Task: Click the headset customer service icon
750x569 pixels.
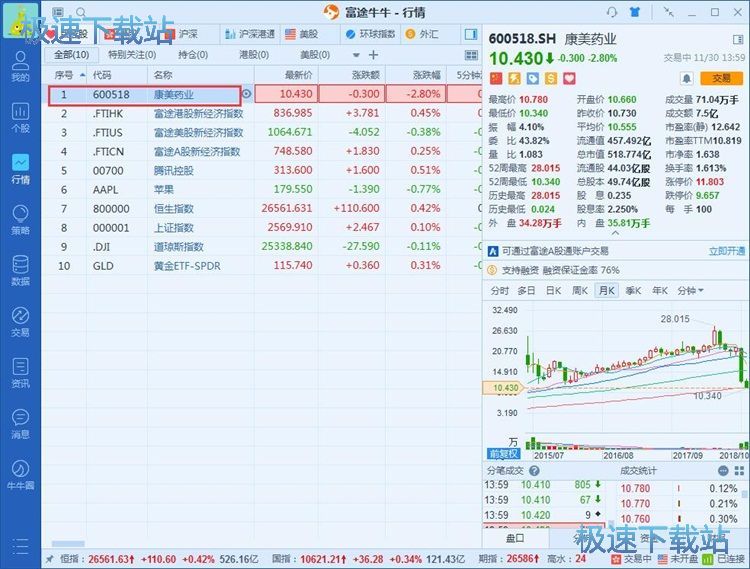Action: point(612,12)
